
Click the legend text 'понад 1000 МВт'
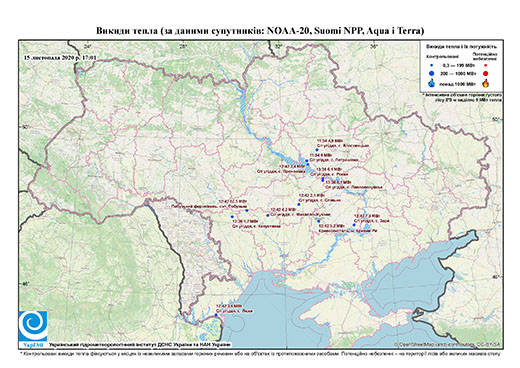click(x=459, y=83)
